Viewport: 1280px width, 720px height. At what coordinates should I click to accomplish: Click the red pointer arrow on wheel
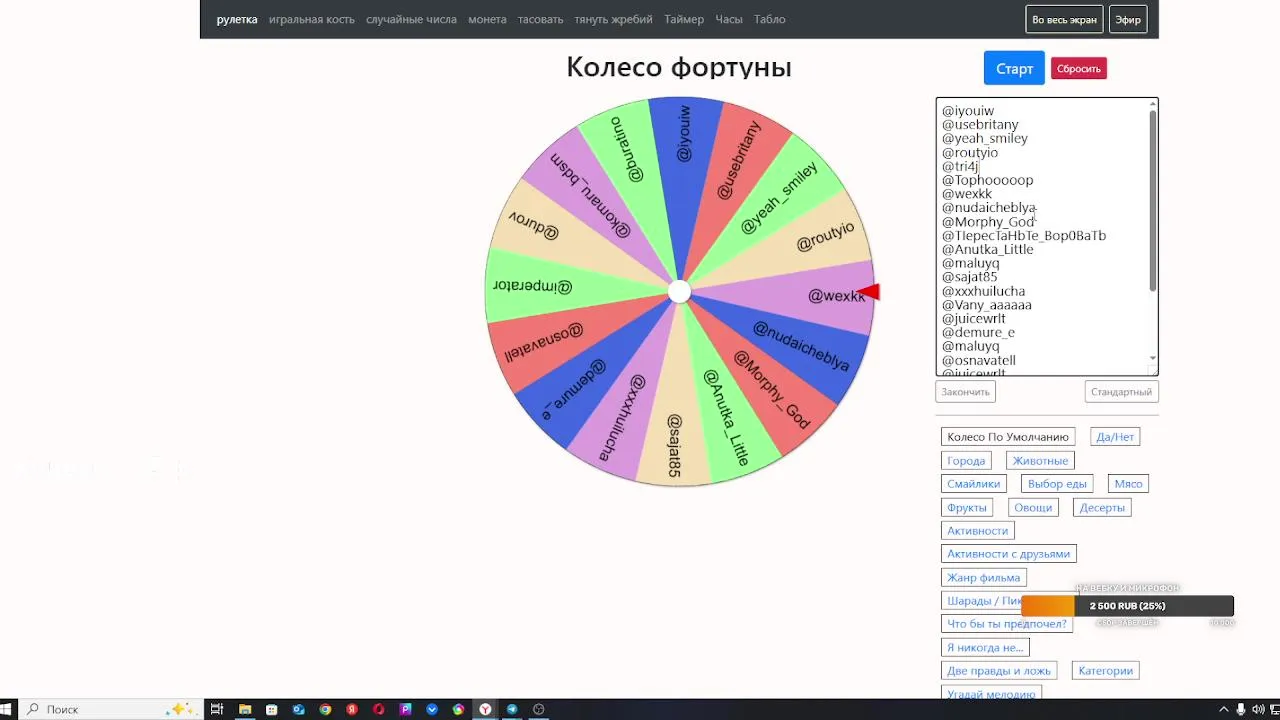pos(868,292)
